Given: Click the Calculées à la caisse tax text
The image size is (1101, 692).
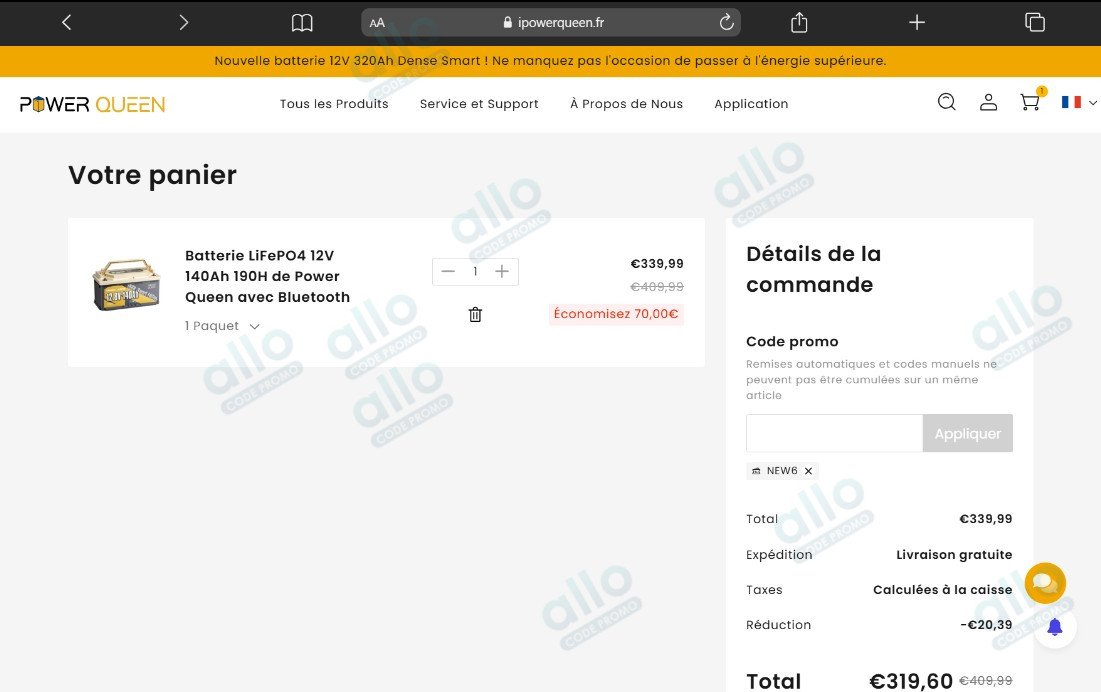Looking at the screenshot, I should coord(942,590).
